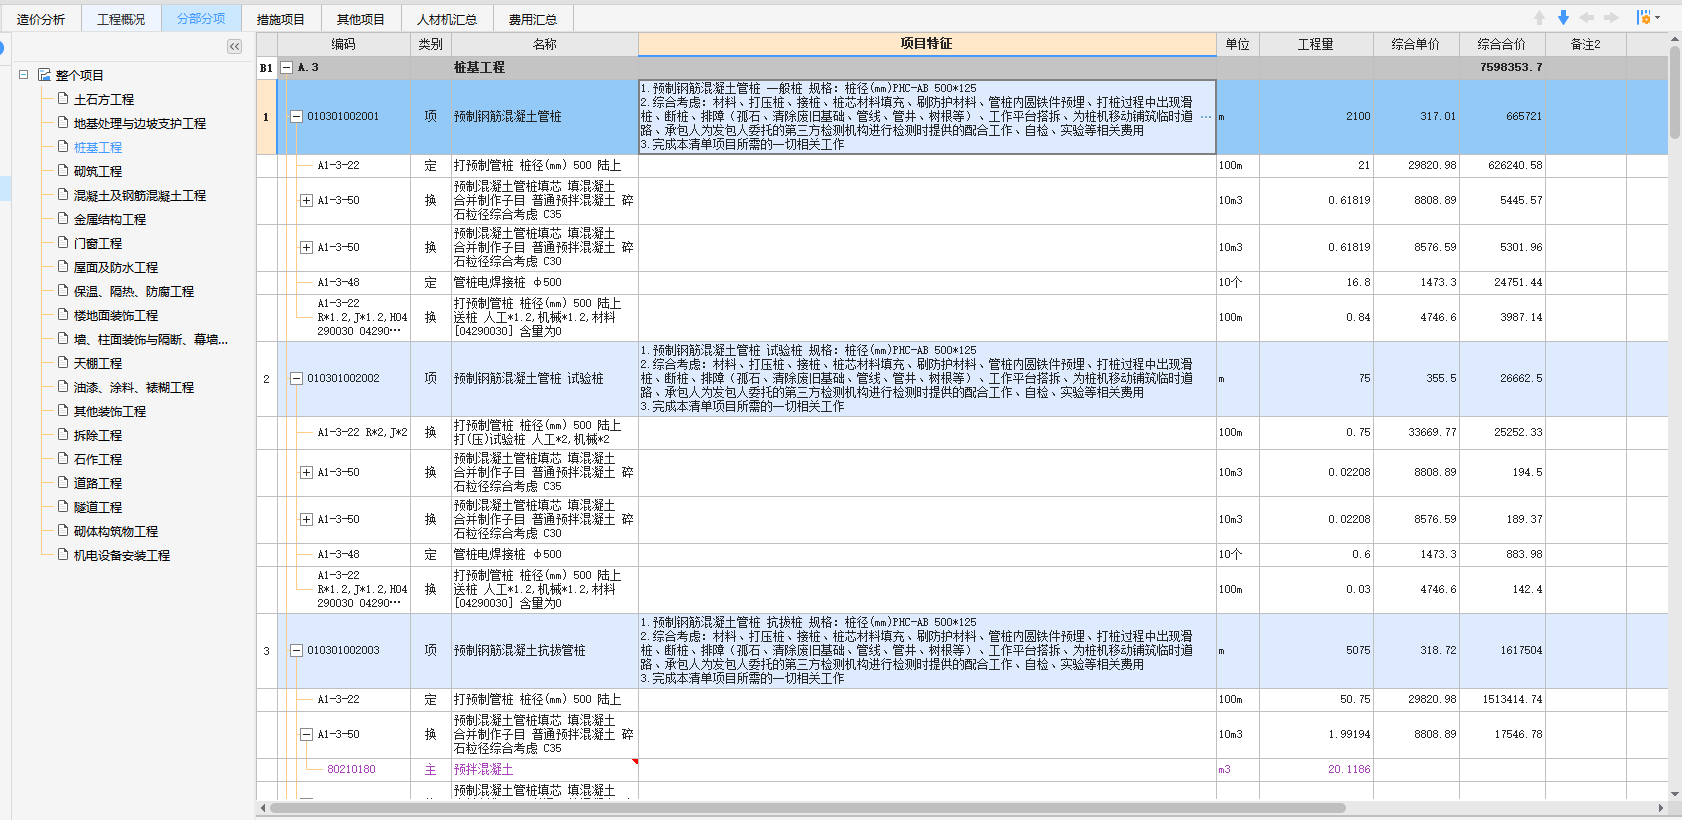Image resolution: width=1682 pixels, height=820 pixels.
Task: Click quantity cell 2100
Action: [1316, 117]
